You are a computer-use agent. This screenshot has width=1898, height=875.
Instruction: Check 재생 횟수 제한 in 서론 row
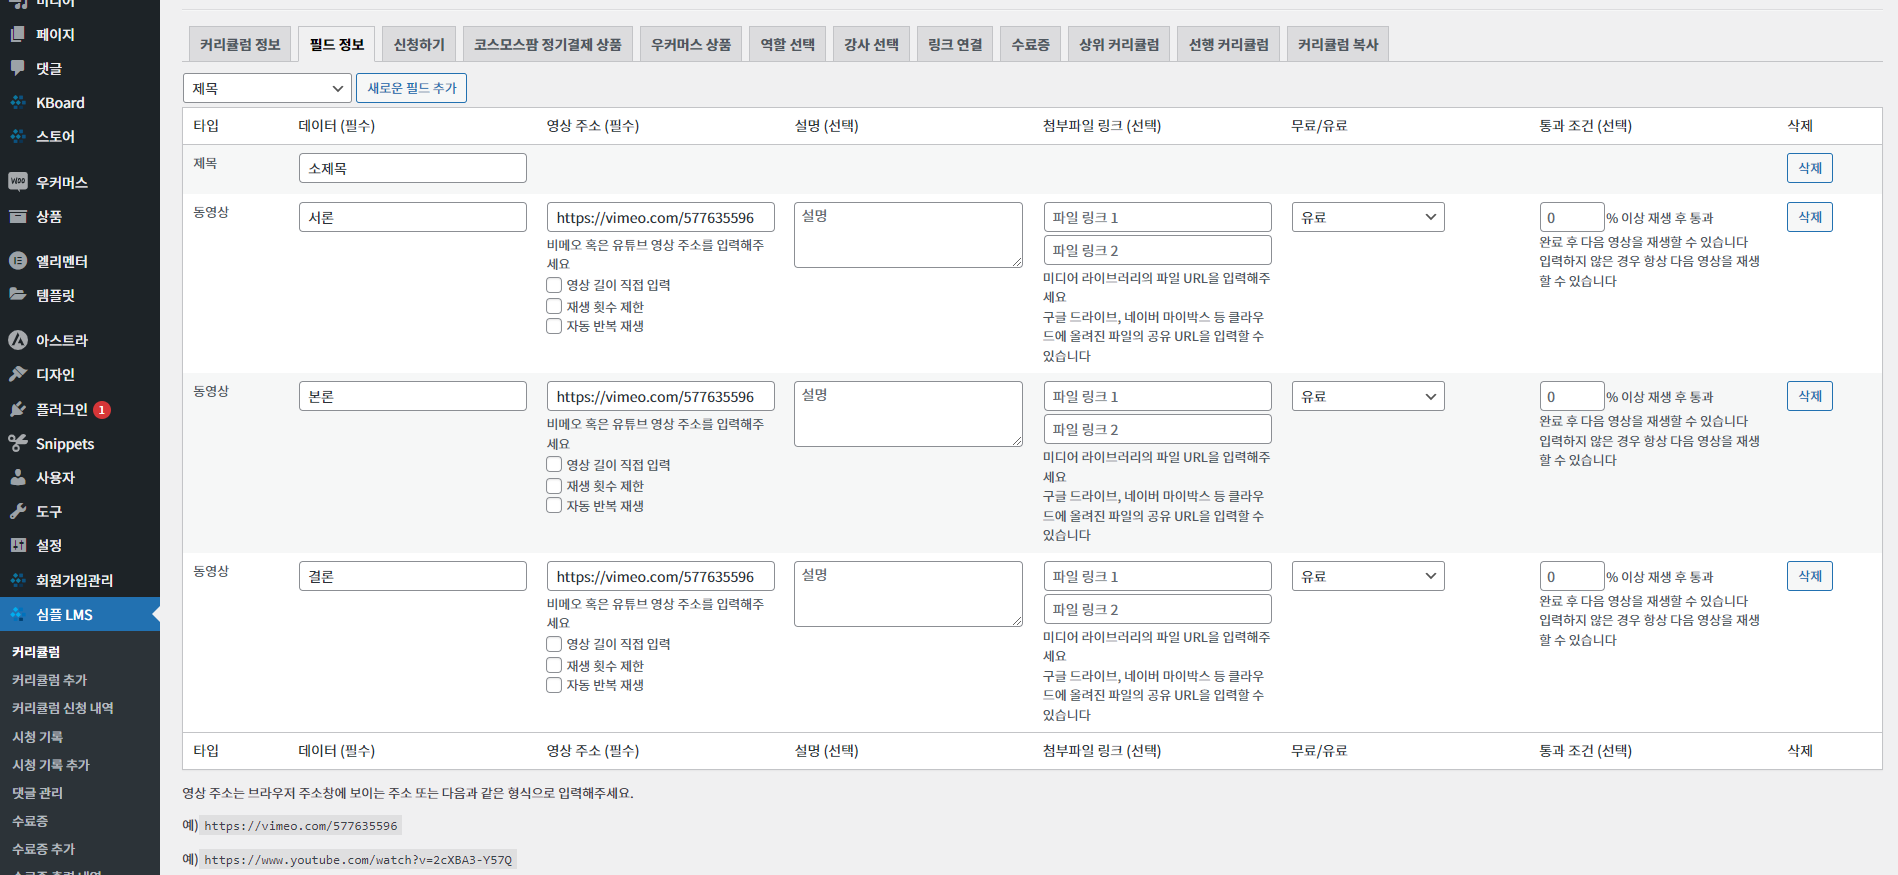[554, 306]
